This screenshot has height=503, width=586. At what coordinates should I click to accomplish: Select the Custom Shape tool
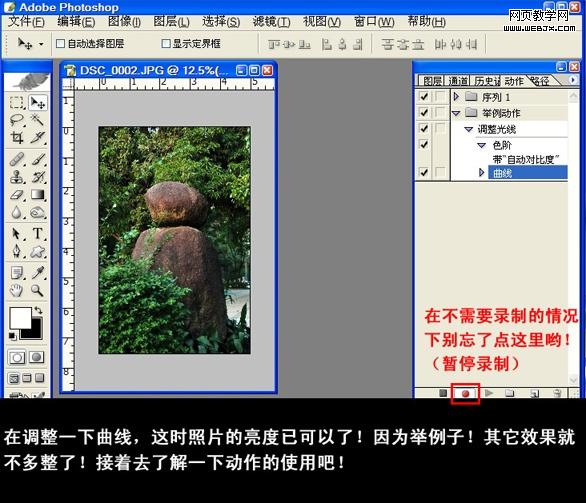pos(38,252)
